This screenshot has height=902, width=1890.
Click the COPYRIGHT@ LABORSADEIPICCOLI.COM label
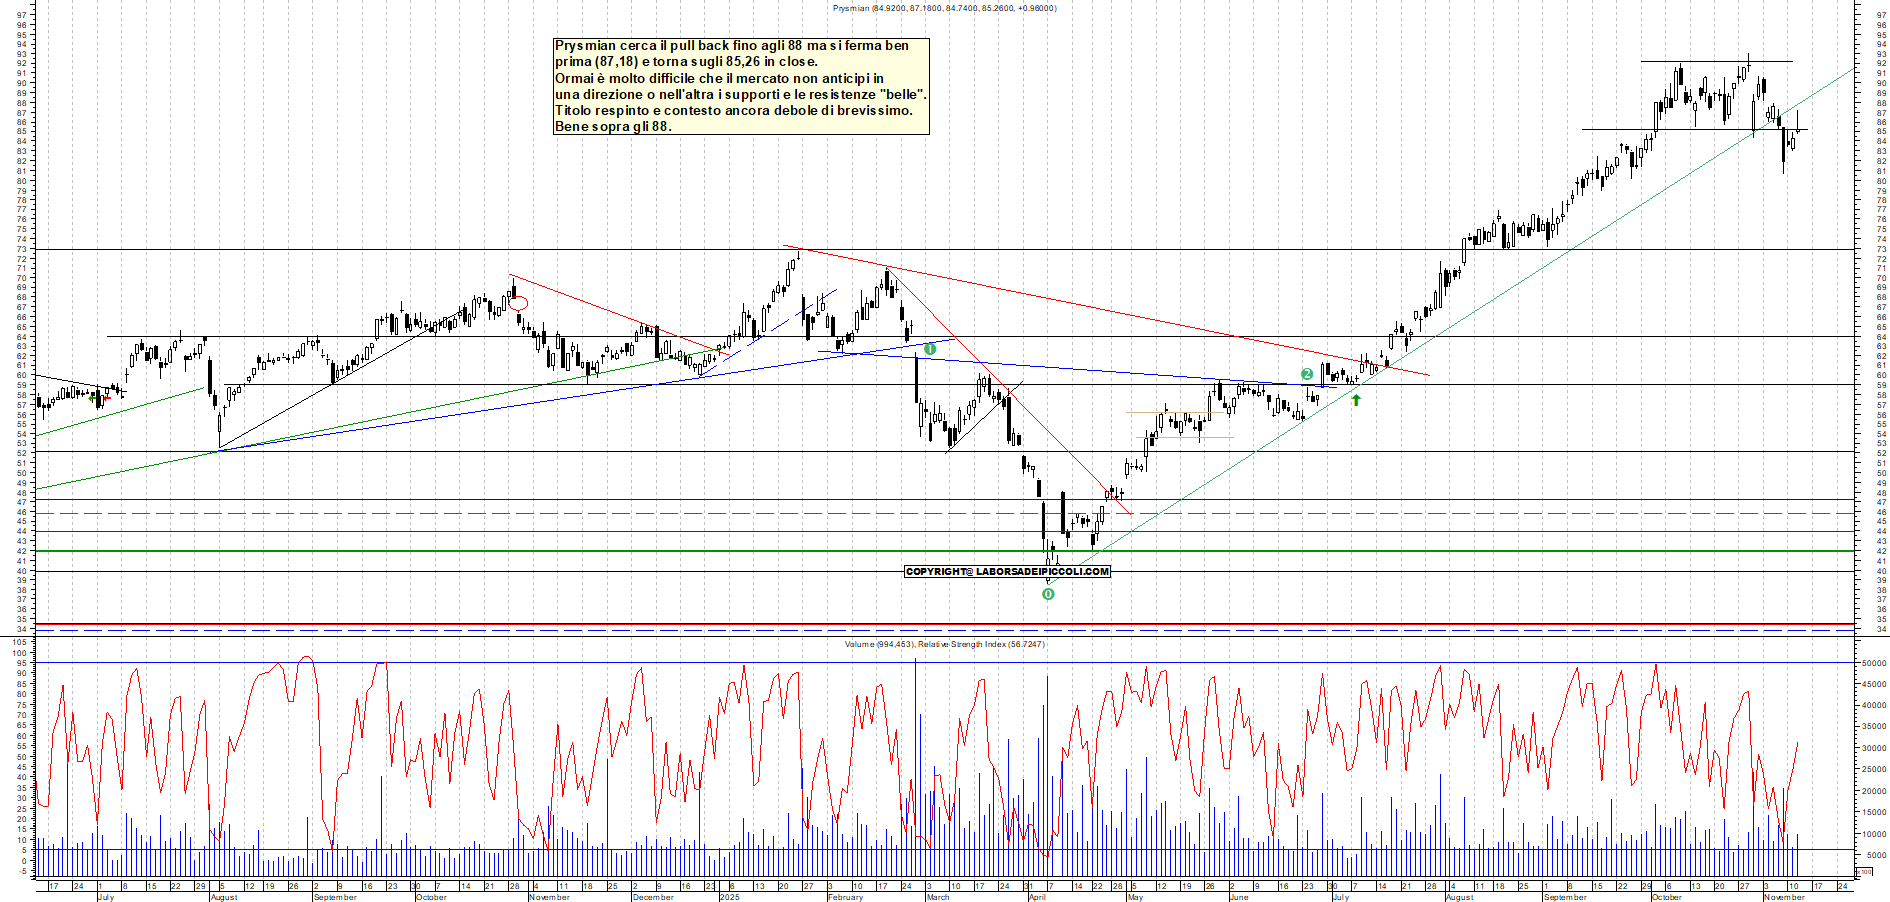coord(1007,571)
